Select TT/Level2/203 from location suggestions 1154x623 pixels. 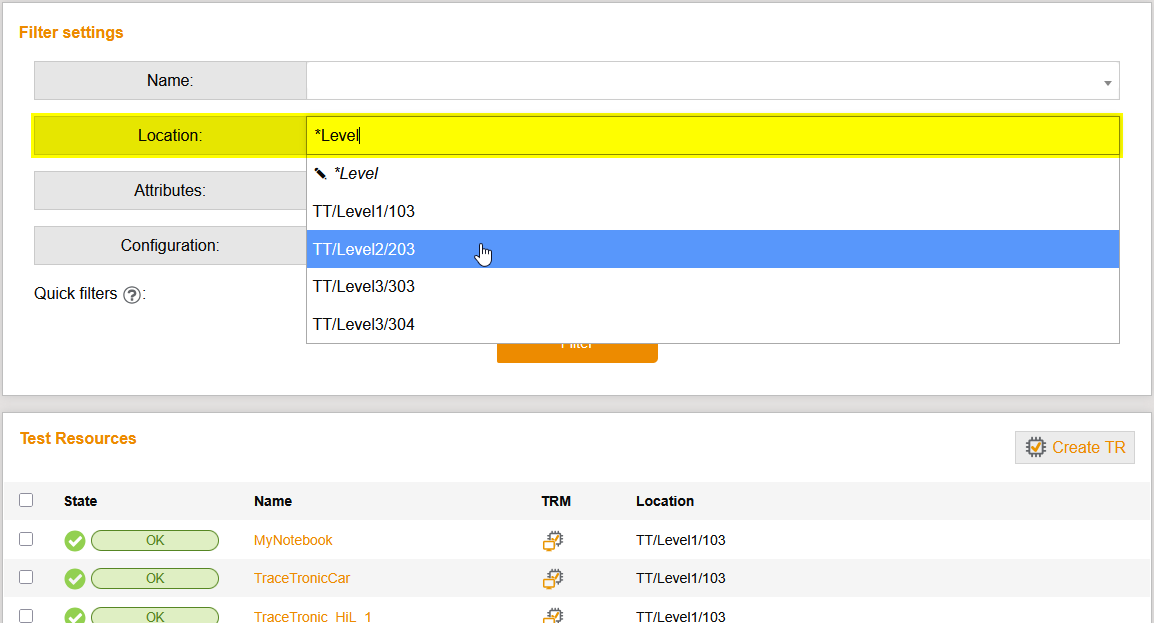pyautogui.click(x=364, y=250)
